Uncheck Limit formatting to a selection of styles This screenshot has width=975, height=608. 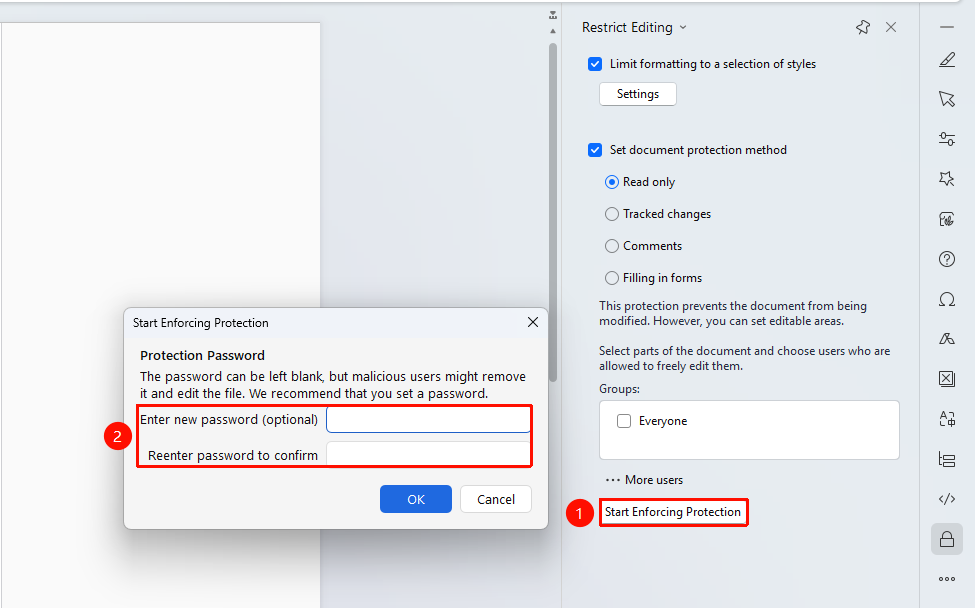pos(594,64)
